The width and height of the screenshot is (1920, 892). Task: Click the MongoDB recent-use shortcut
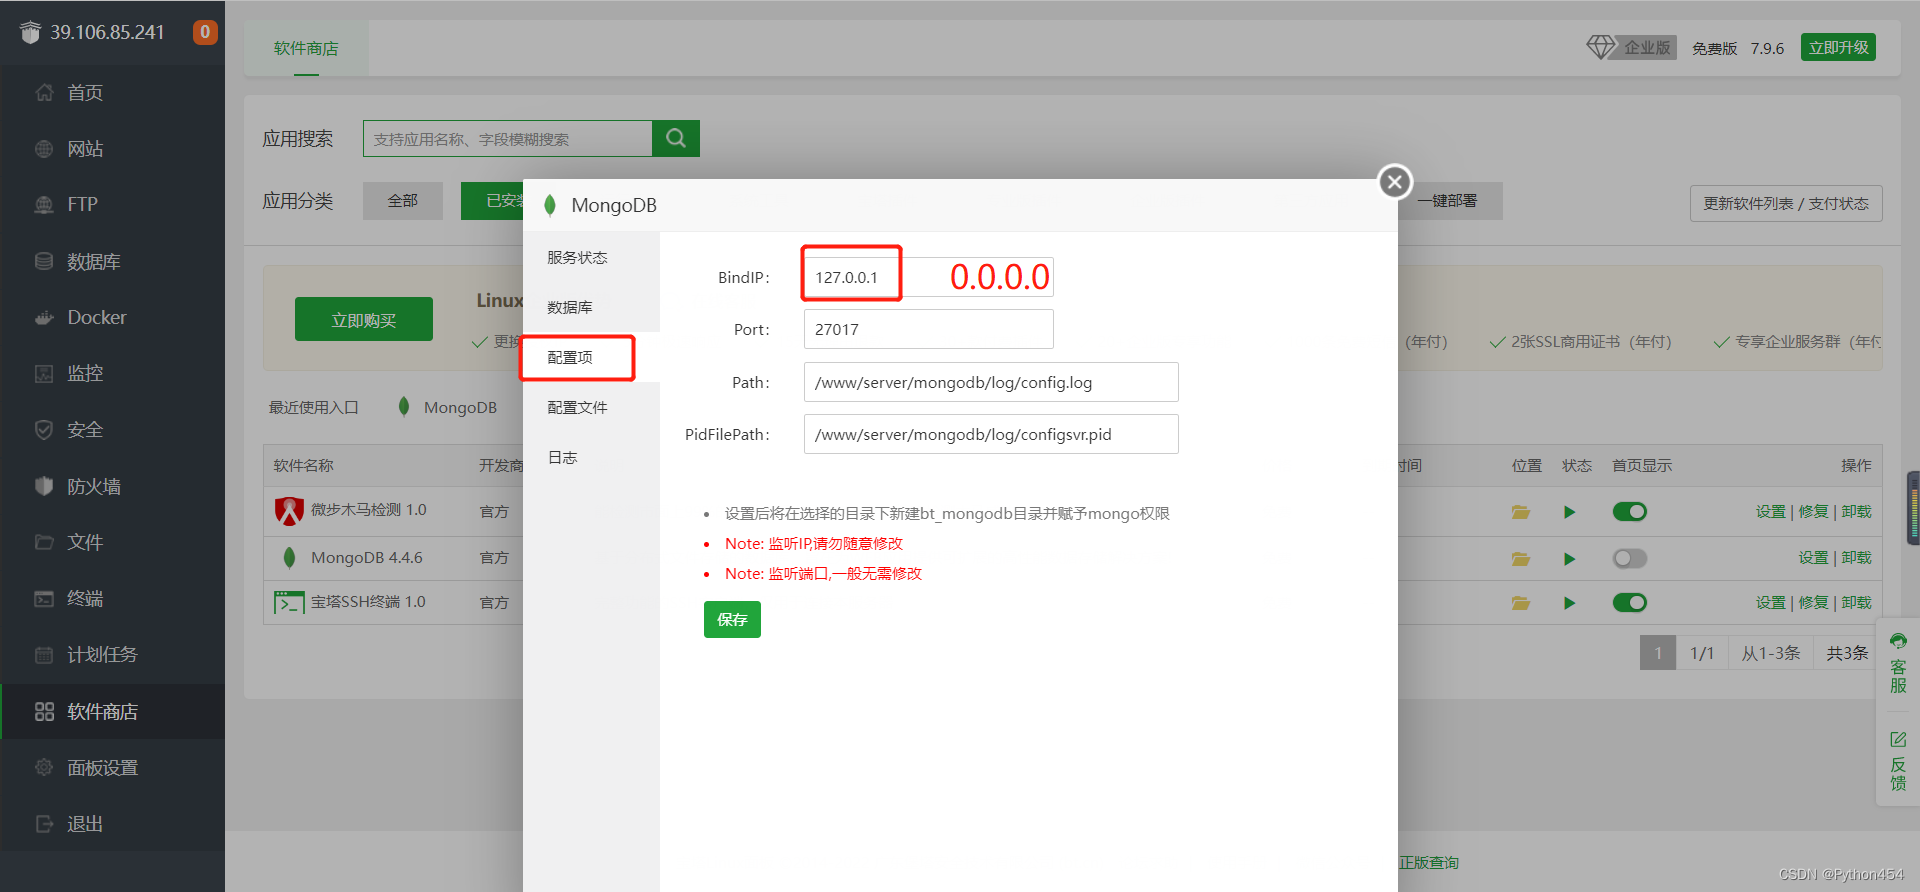(447, 407)
